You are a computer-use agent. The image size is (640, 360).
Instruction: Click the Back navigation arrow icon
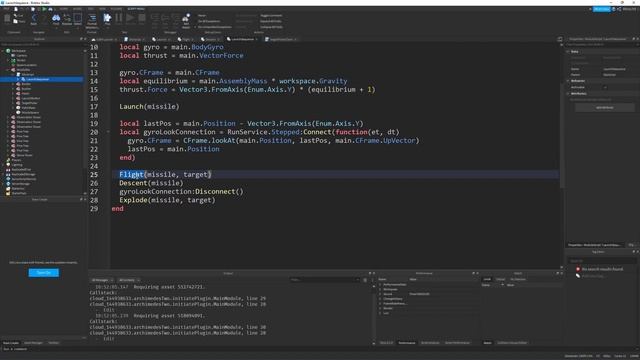(x=34, y=18)
